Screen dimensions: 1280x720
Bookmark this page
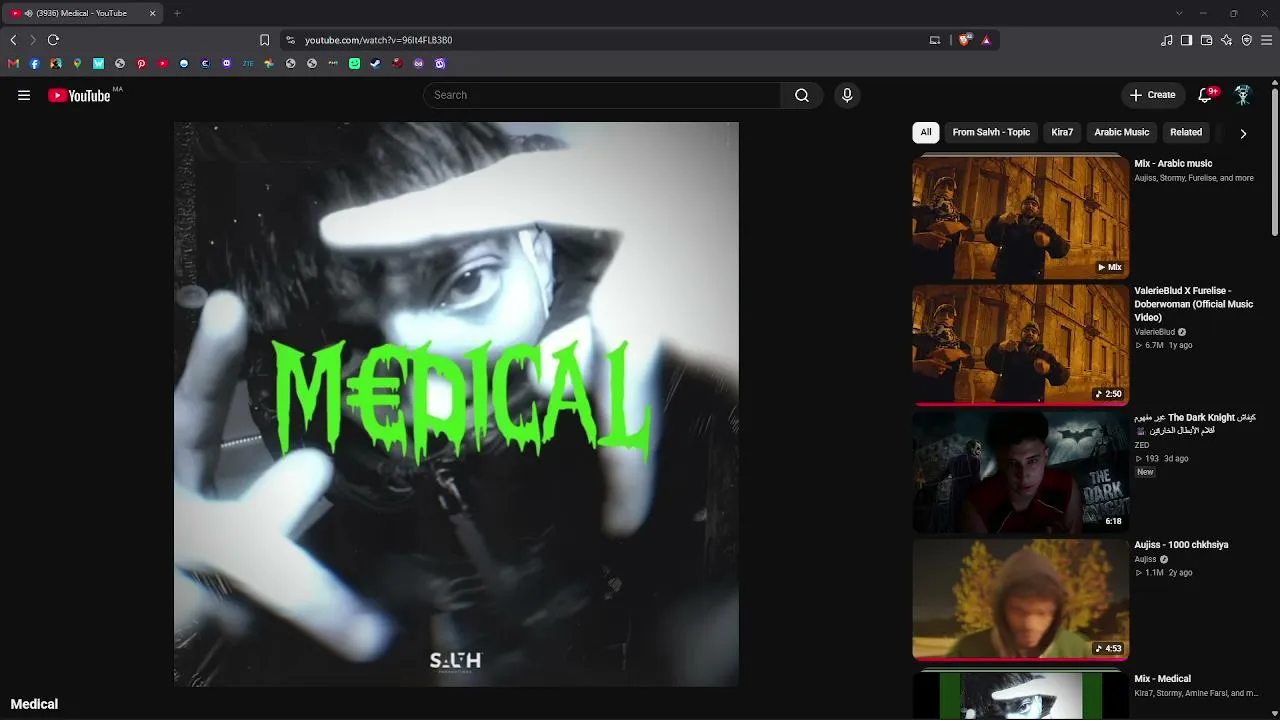264,40
